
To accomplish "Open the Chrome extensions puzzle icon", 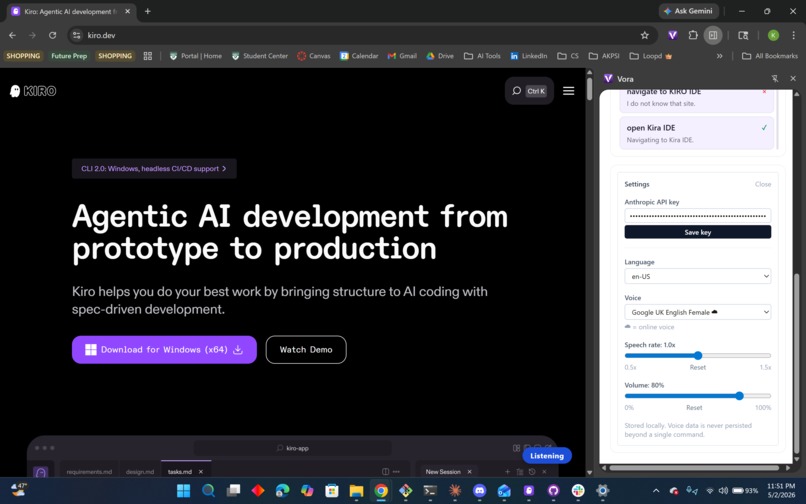I will (693, 35).
